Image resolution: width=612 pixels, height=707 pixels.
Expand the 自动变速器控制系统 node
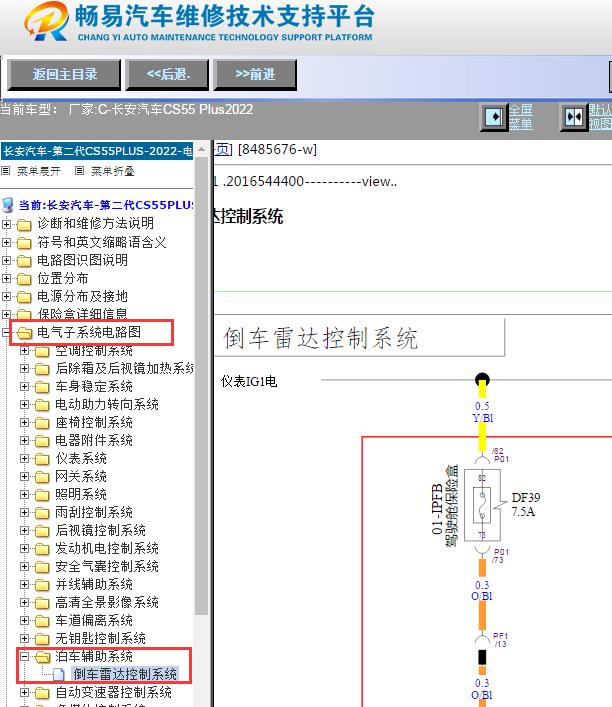point(24,692)
